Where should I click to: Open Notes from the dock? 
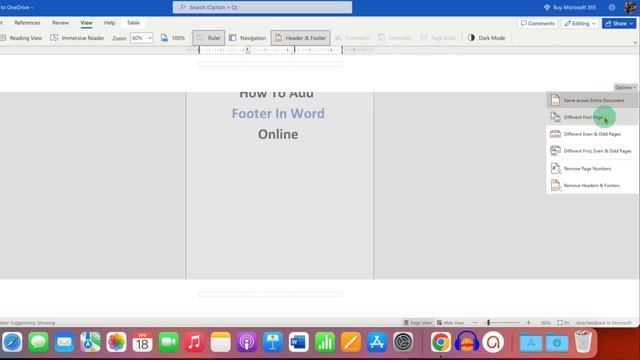pyautogui.click(x=221, y=342)
